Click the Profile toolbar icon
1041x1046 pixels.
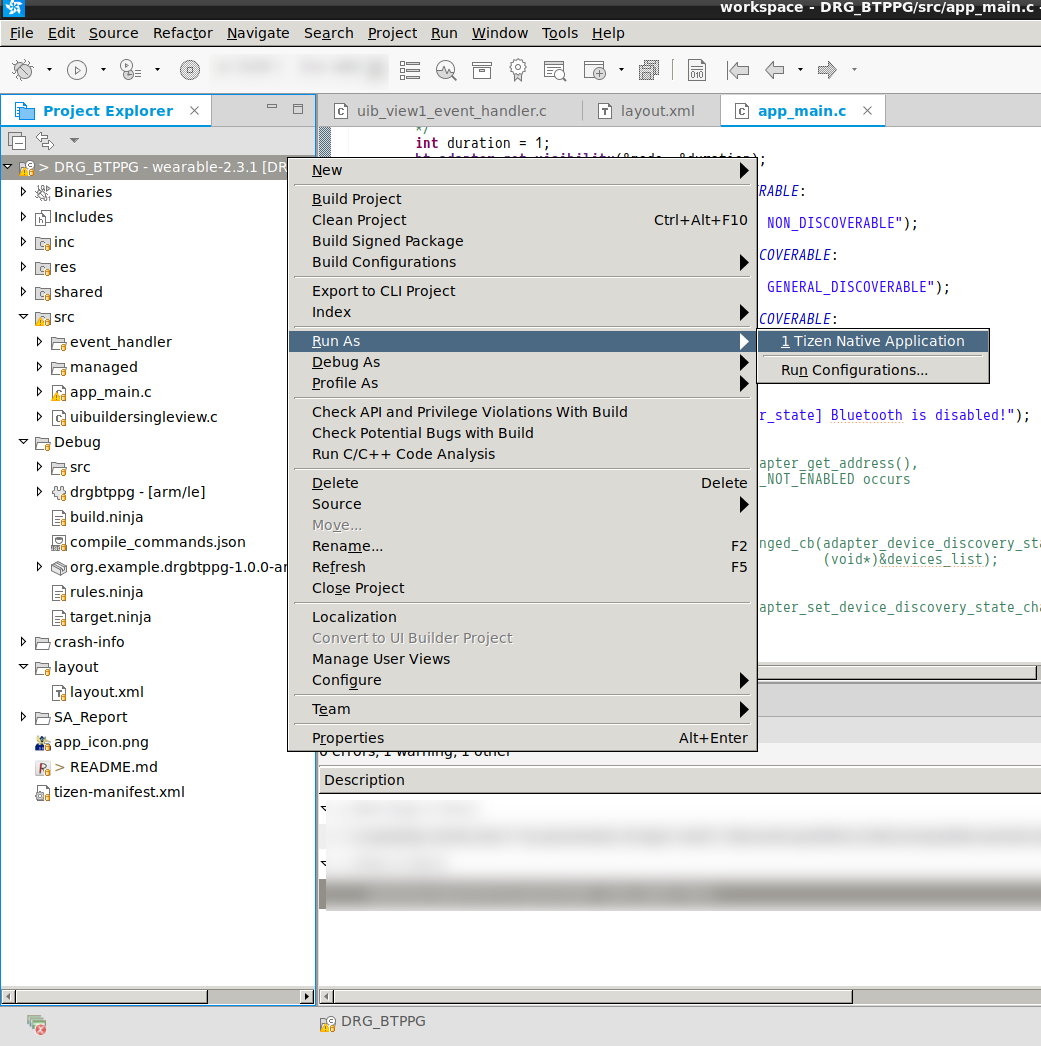click(130, 69)
